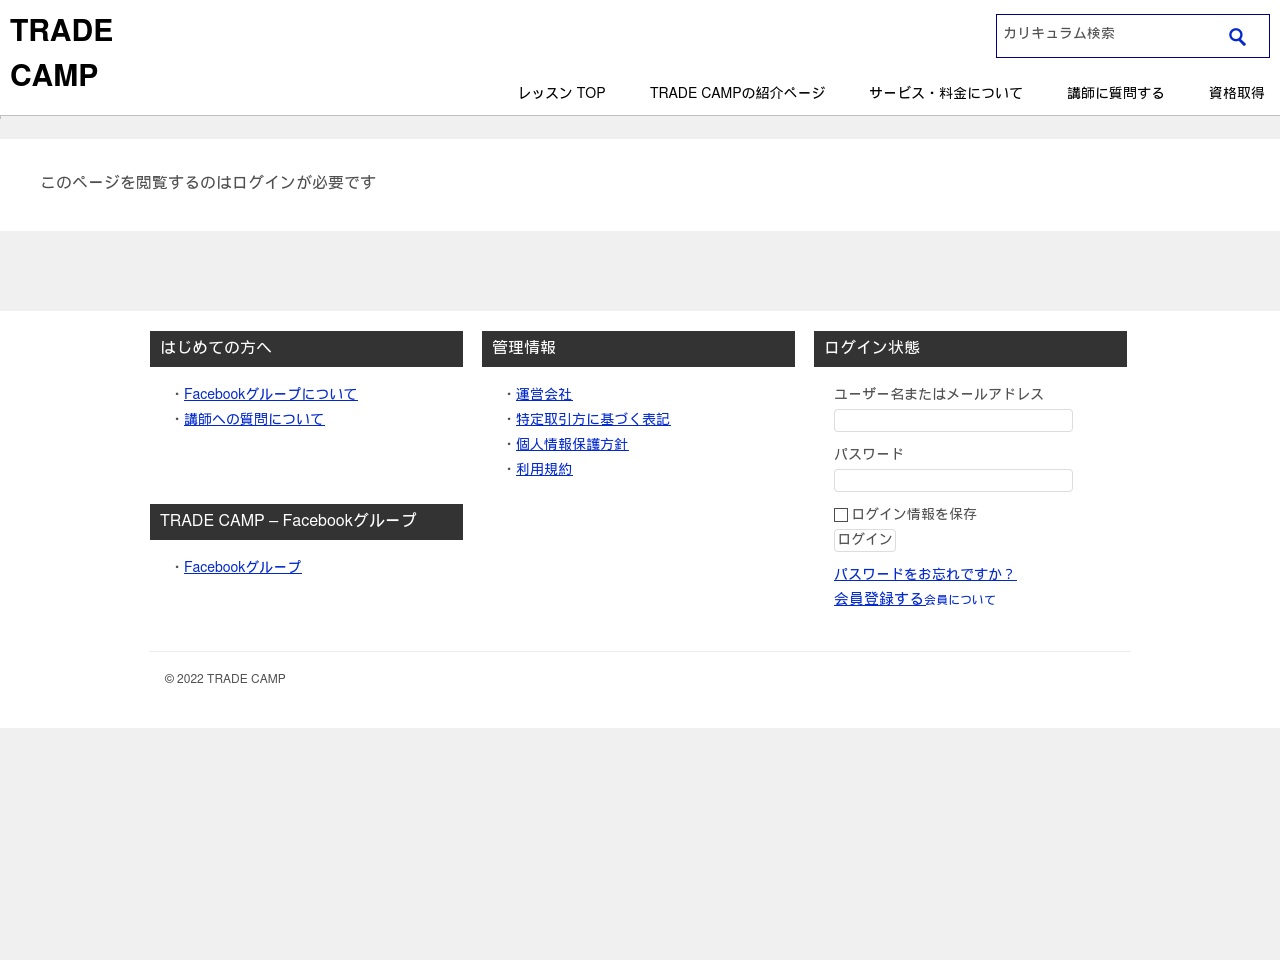Image resolution: width=1280 pixels, height=960 pixels.
Task: Click the ログイン button
Action: (865, 540)
